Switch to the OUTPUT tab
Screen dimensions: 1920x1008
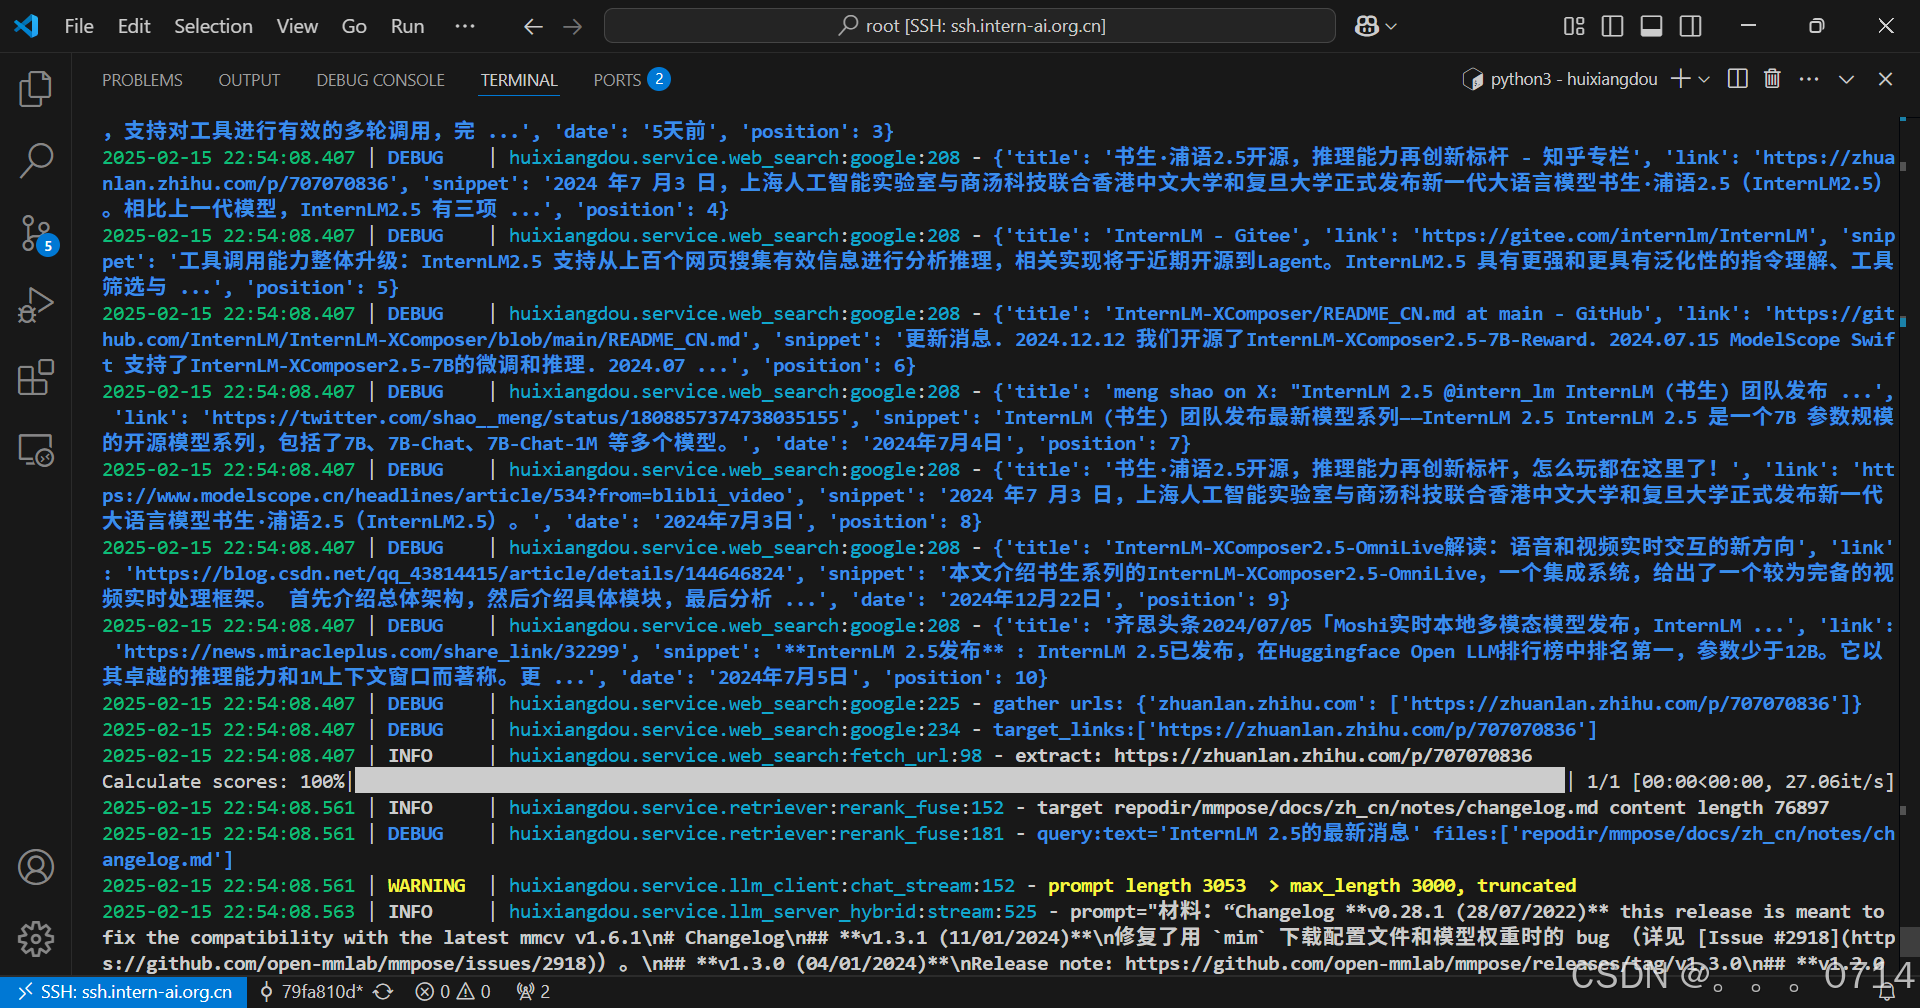(249, 80)
